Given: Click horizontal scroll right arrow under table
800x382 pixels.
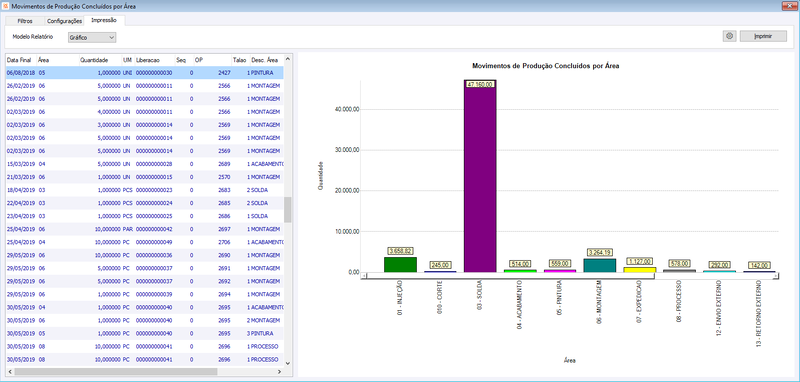Looking at the screenshot, I should pyautogui.click(x=279, y=372).
